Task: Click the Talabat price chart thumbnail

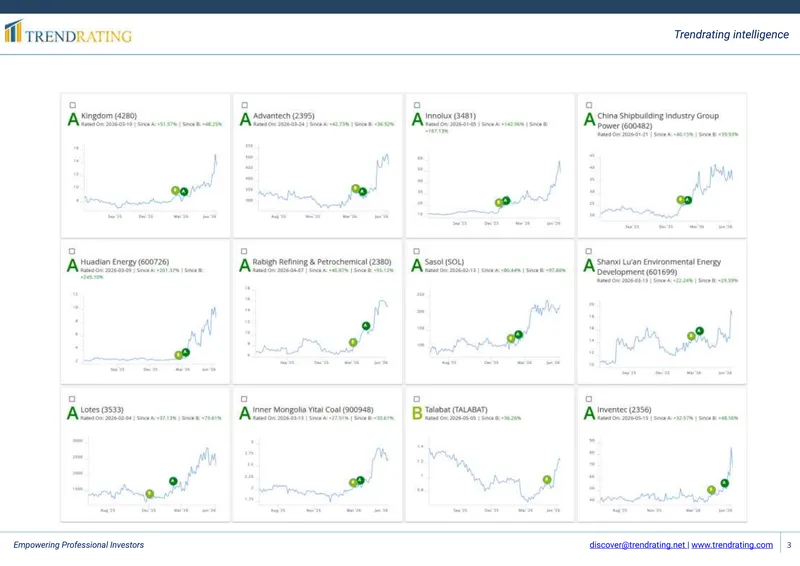Action: click(490, 476)
